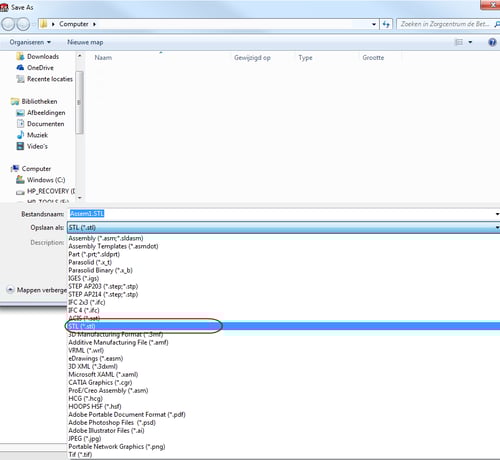Collapse folders with Mappen verbergen

pos(37,290)
